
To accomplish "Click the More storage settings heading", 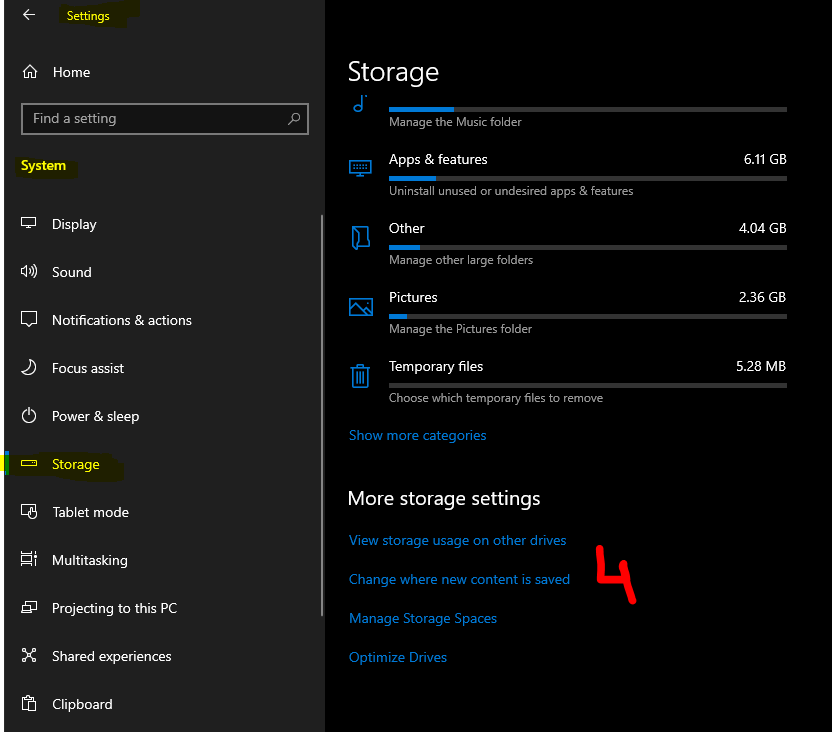I will [444, 499].
